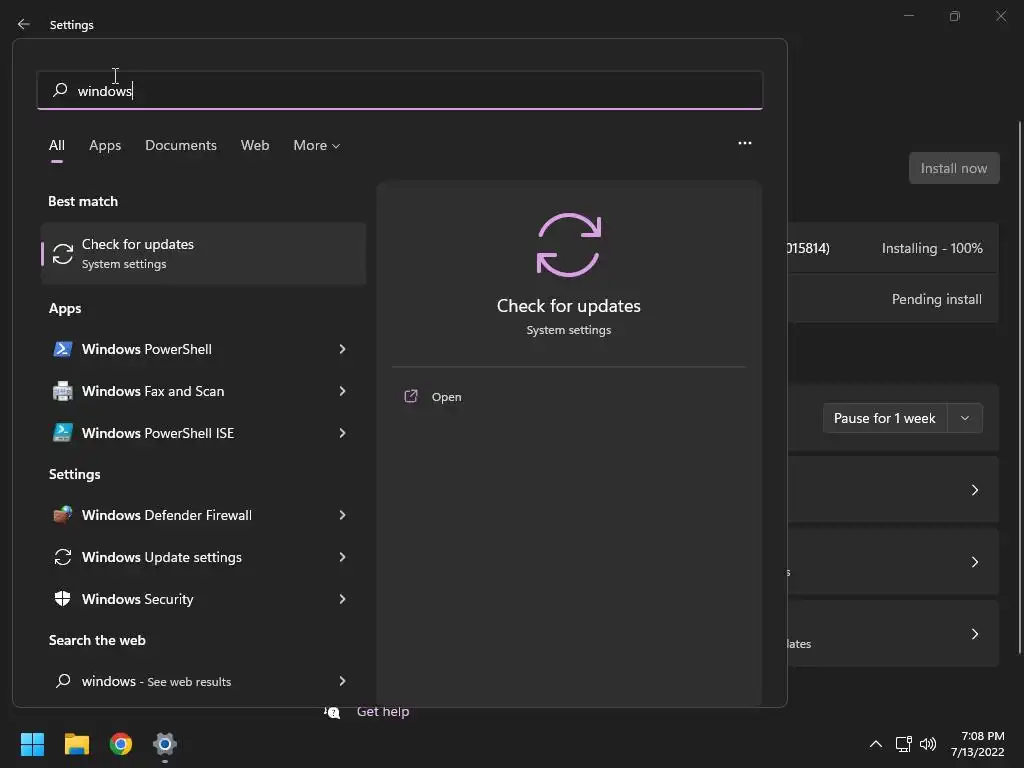Screen dimensions: 1024x768
Task: Click the Pause for 1 week button
Action: coord(884,418)
